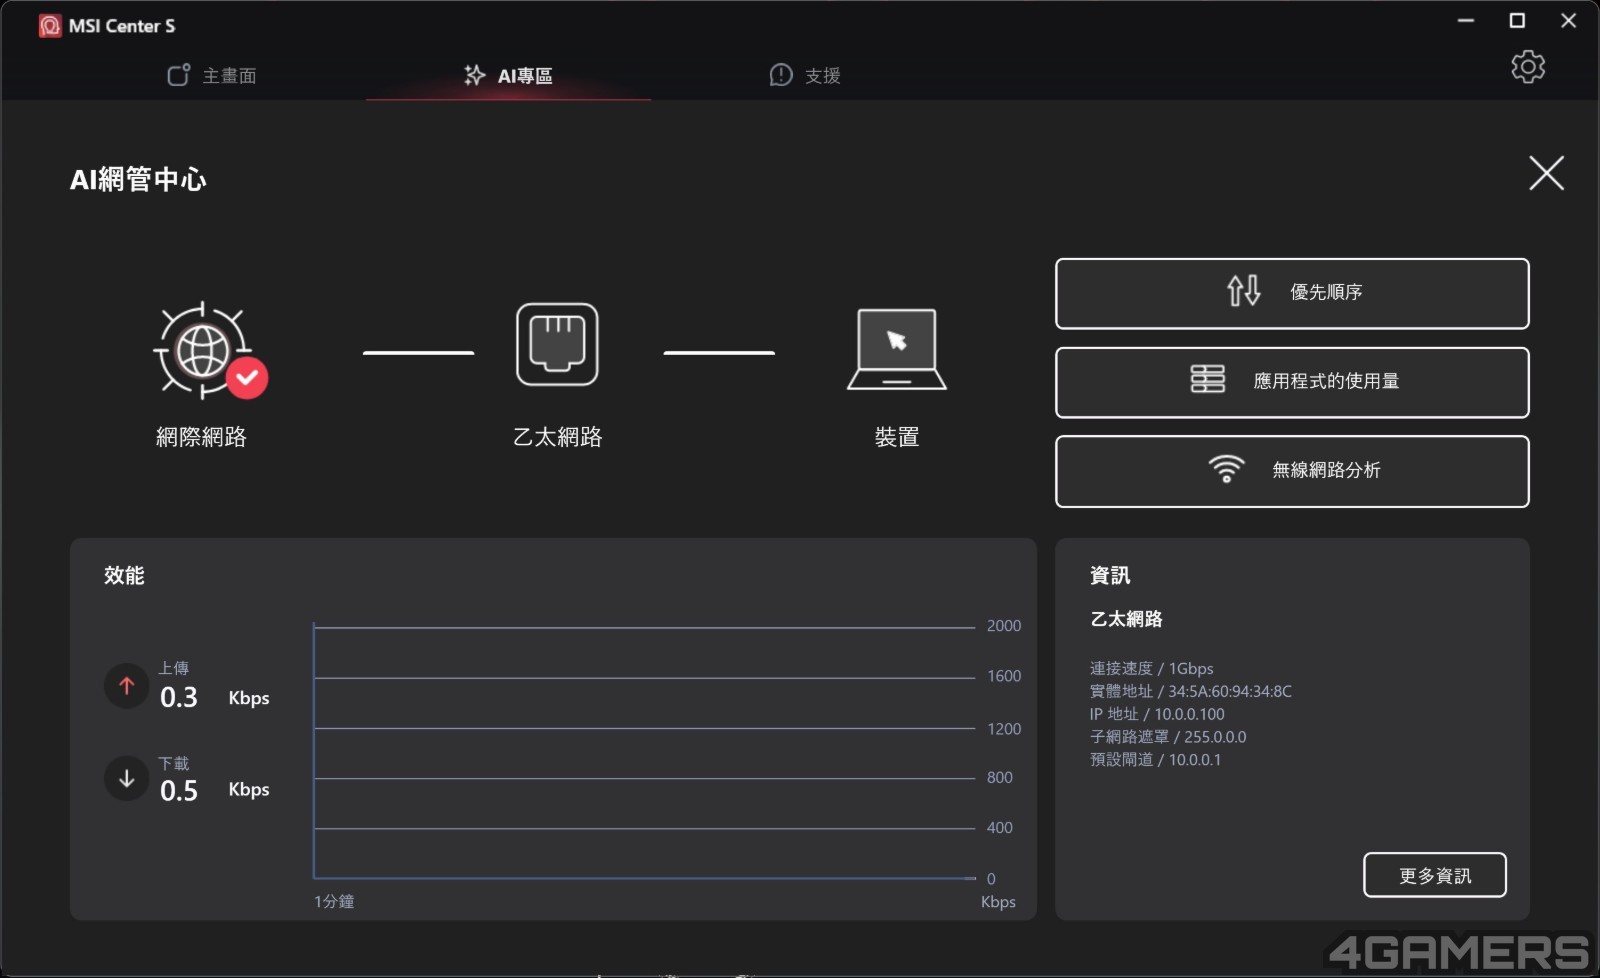Open 無線網路分析 wireless analysis
The height and width of the screenshot is (978, 1600).
coord(1291,471)
